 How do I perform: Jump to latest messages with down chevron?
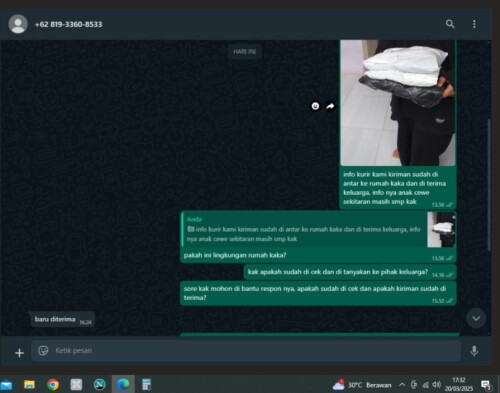coord(476,318)
